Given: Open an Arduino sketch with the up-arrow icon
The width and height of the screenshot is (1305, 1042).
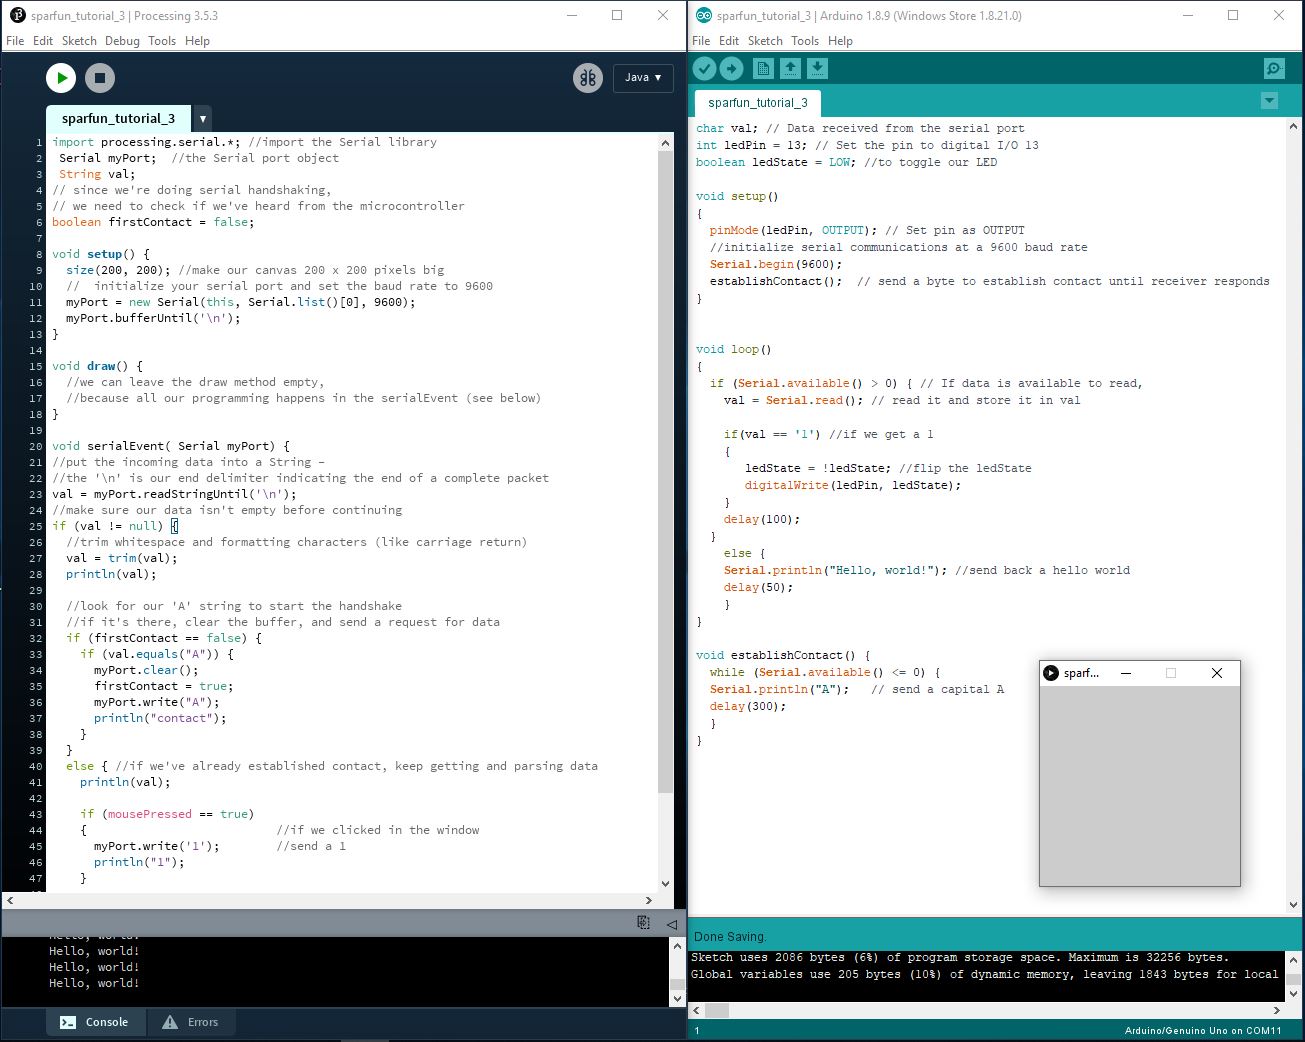Looking at the screenshot, I should (790, 68).
